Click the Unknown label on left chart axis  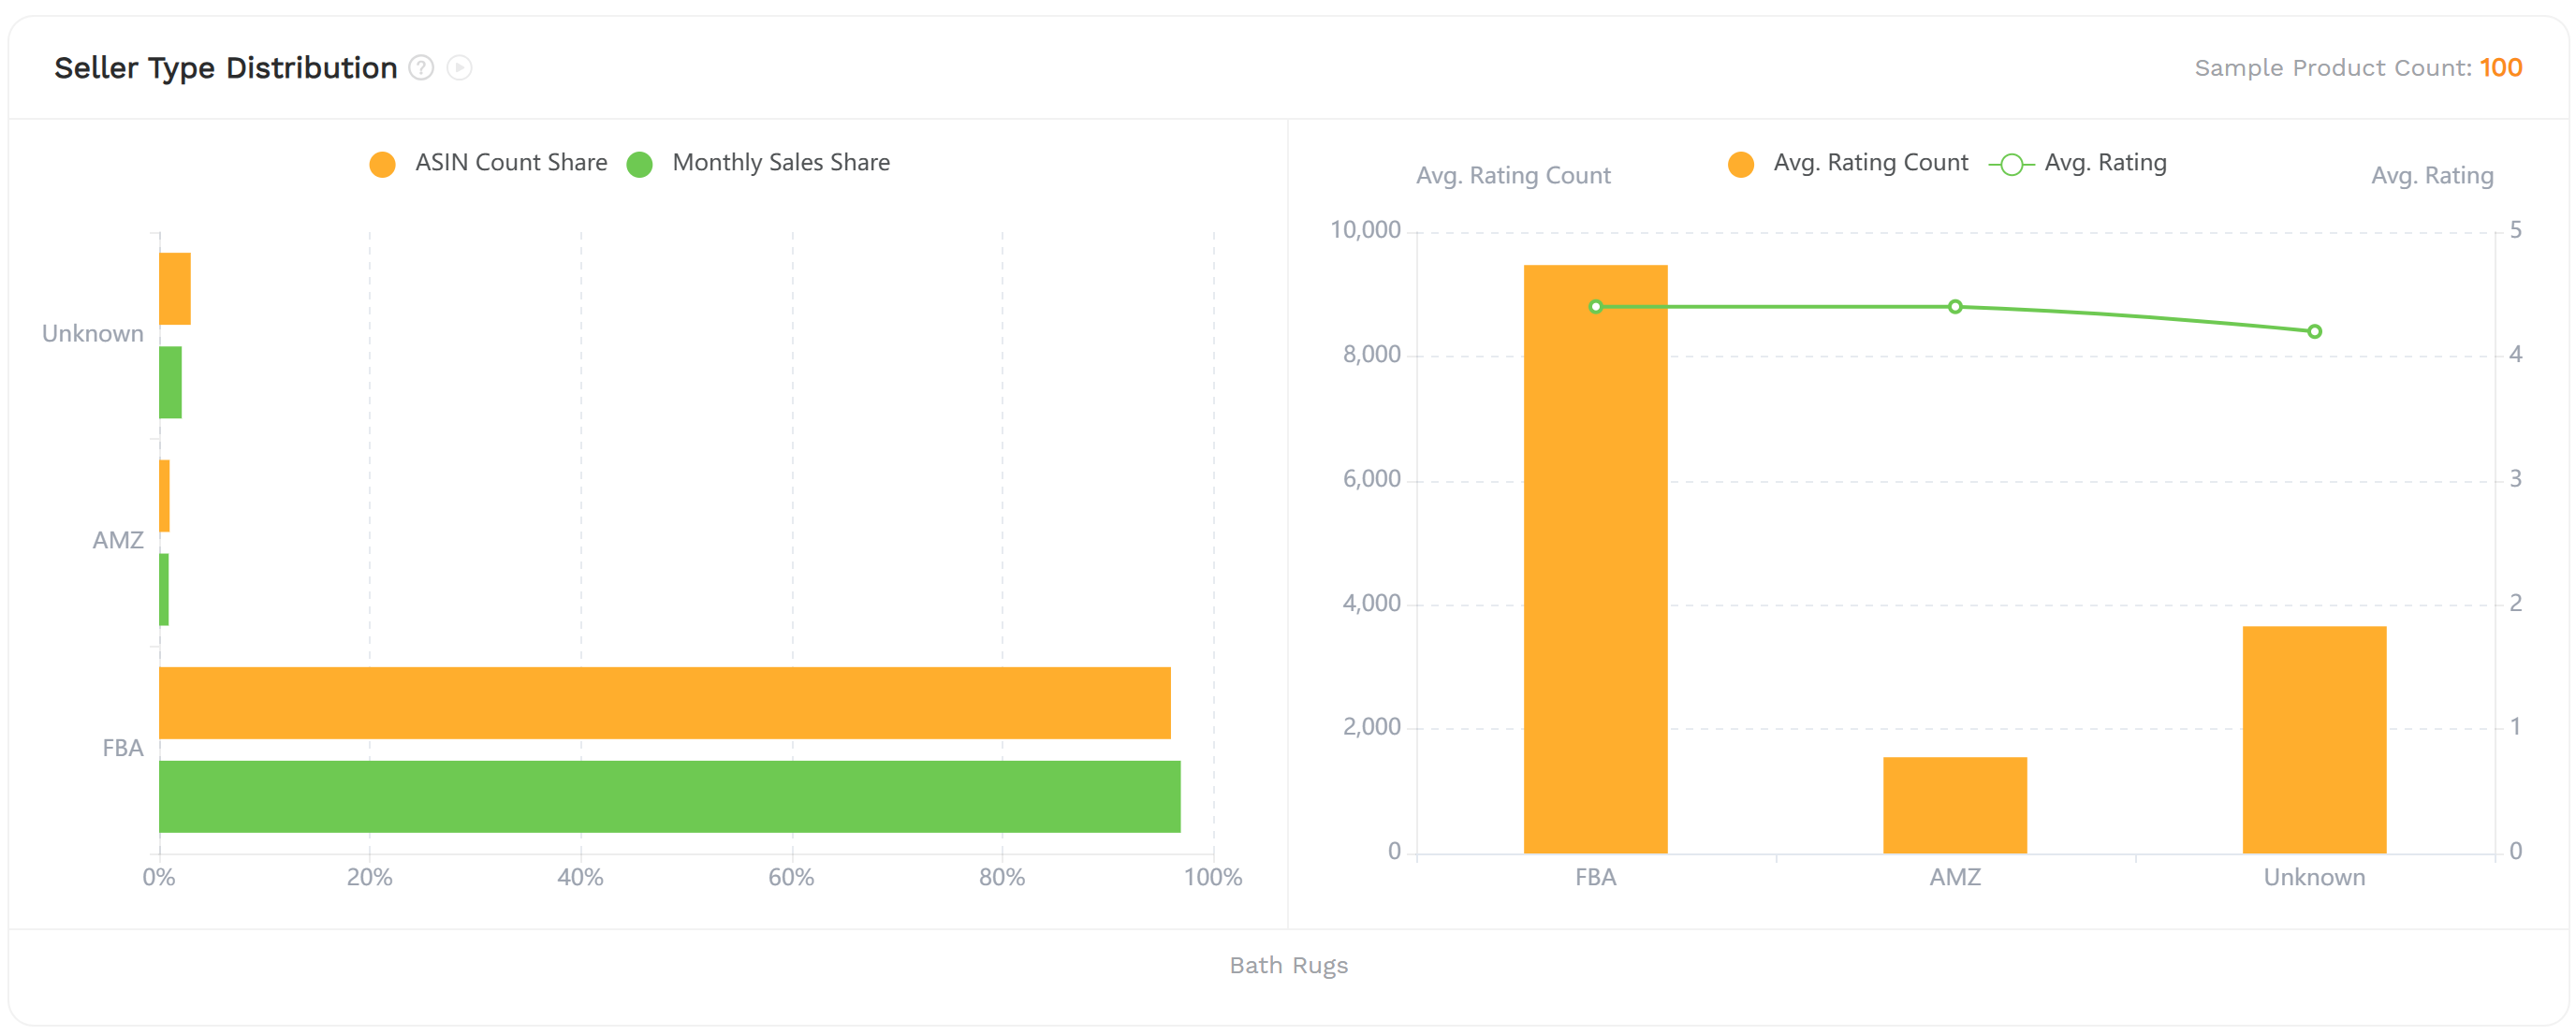[x=93, y=334]
